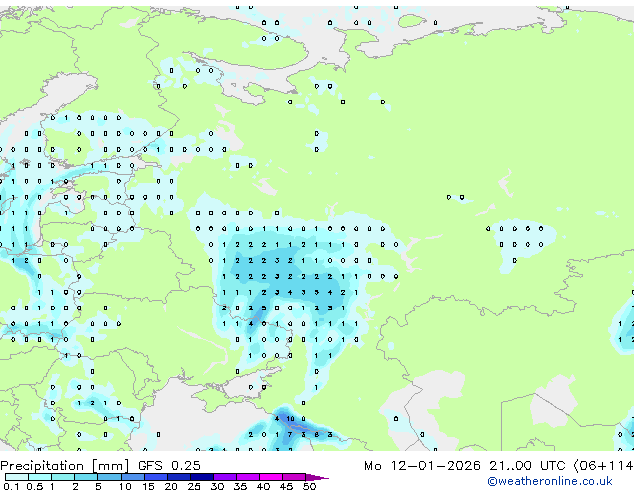
Task: Pick the 5 to 10 mm legend swatch
Action: click(109, 477)
